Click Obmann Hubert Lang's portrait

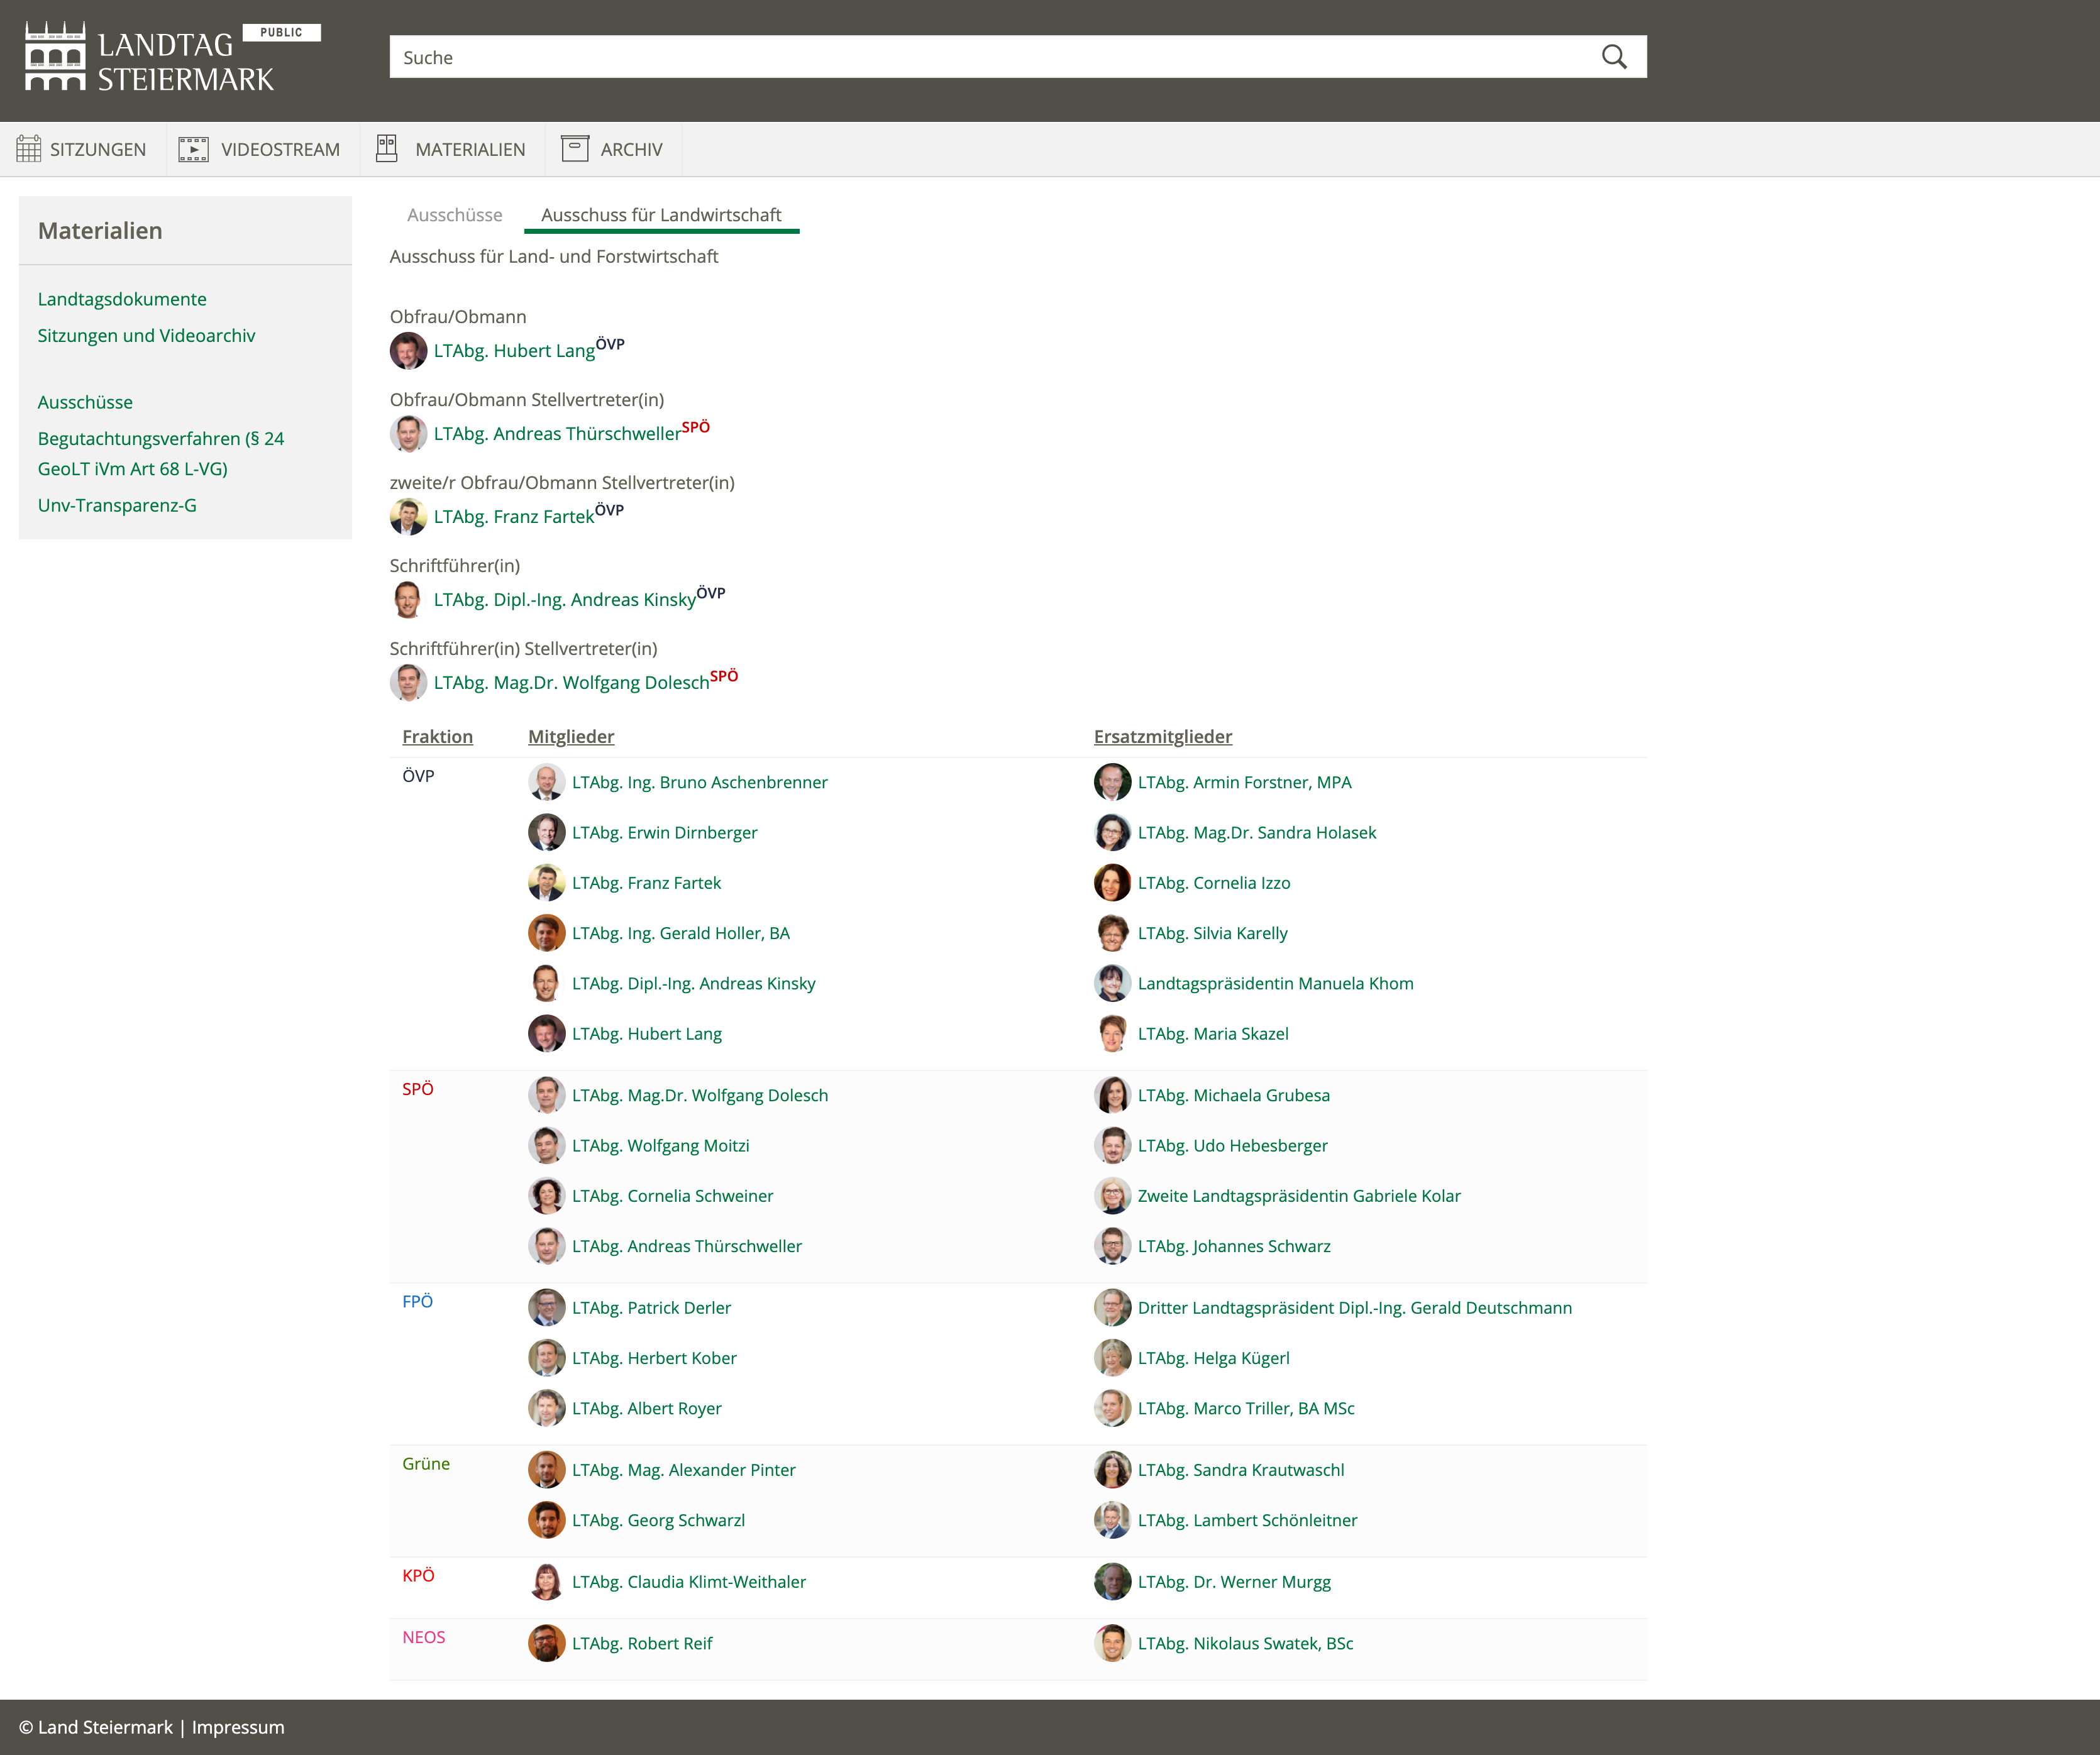tap(408, 351)
